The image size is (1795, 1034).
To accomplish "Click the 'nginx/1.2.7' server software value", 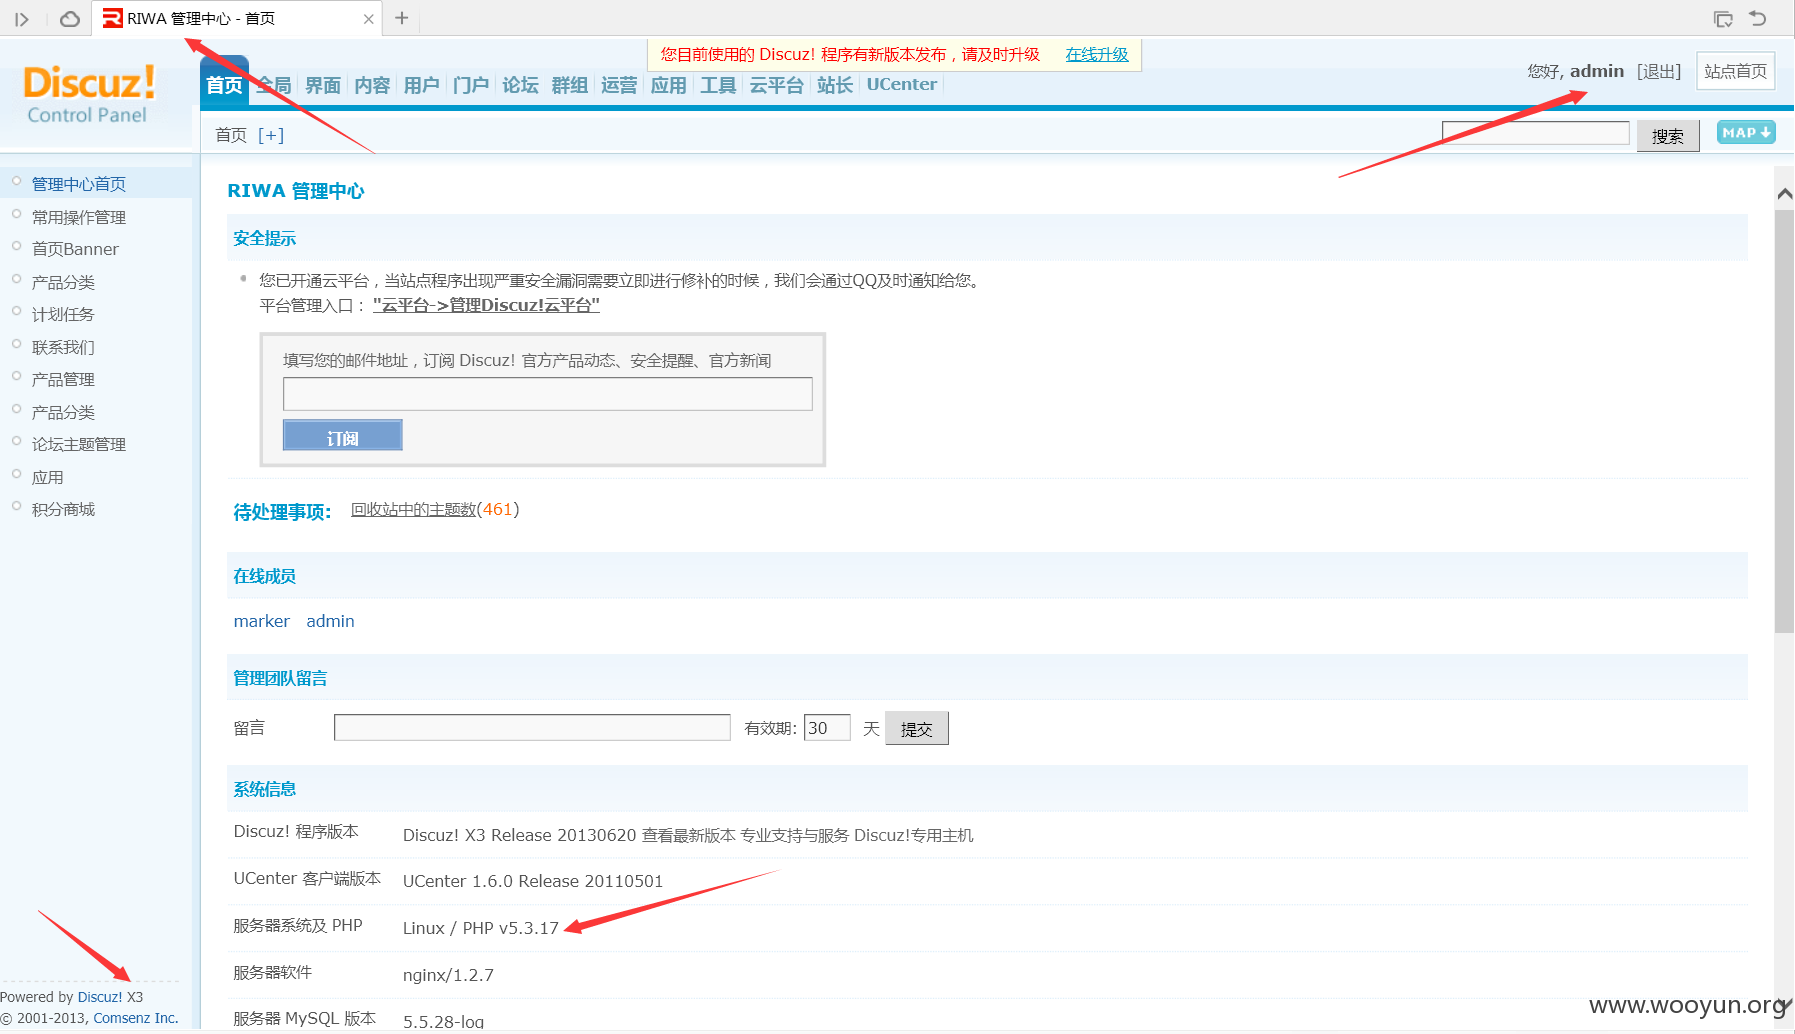I will [x=448, y=975].
